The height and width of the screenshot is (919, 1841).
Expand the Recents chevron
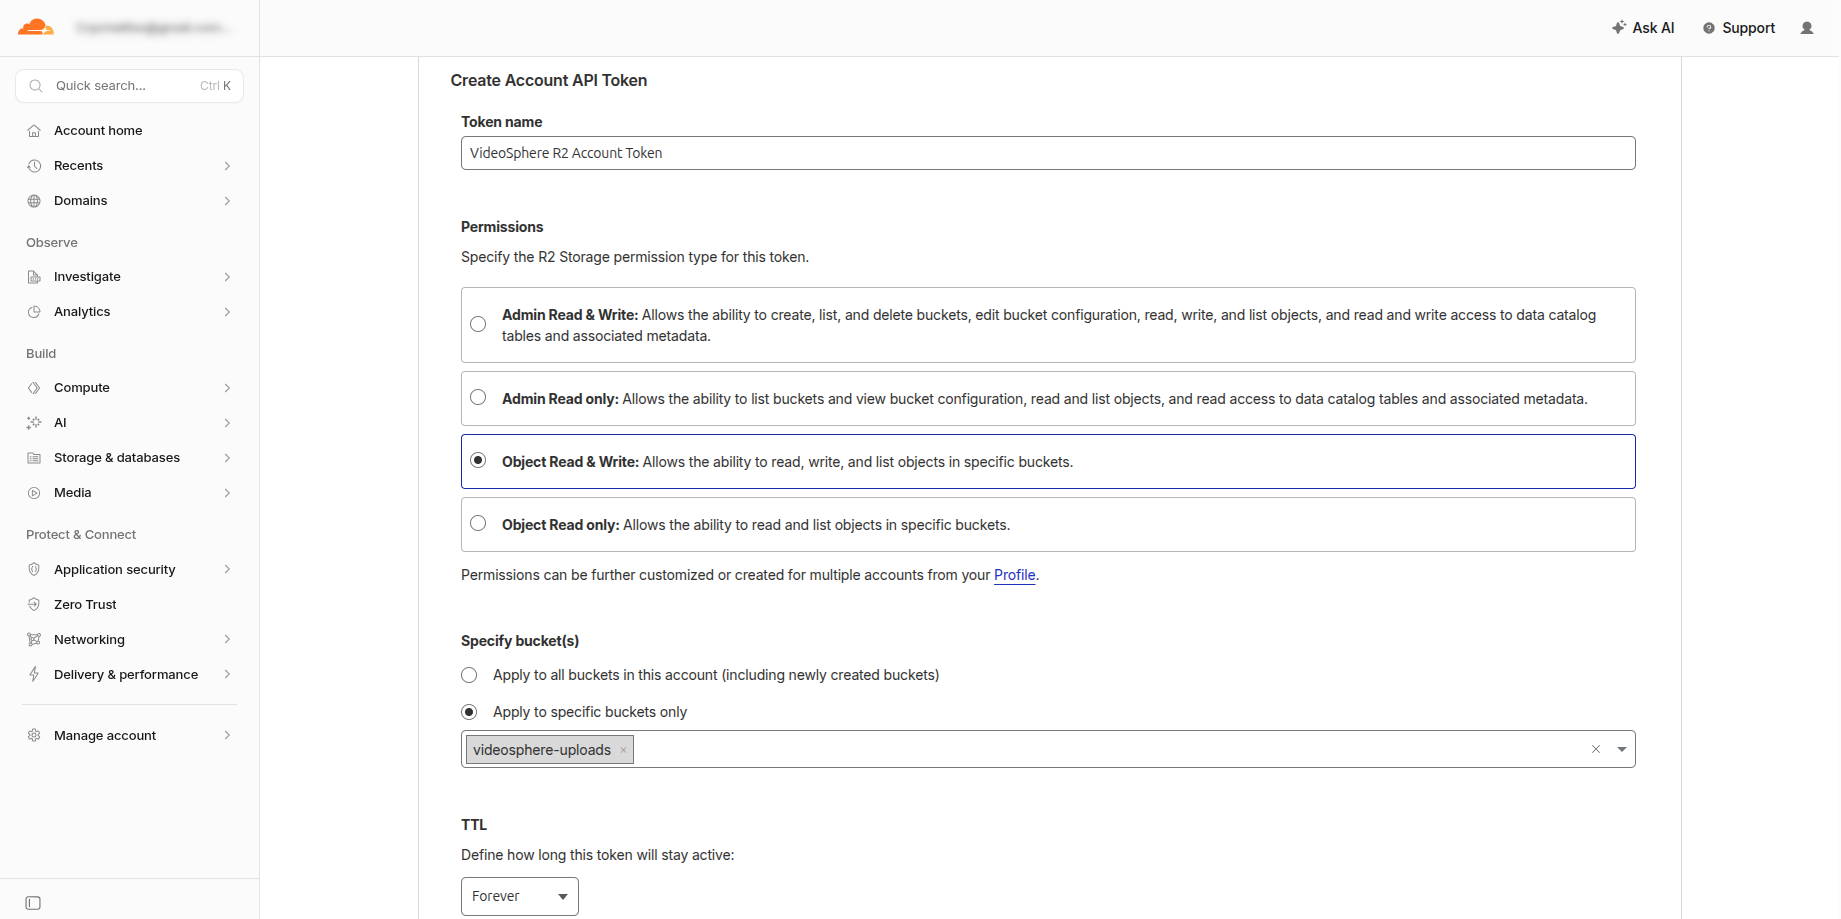click(x=227, y=166)
